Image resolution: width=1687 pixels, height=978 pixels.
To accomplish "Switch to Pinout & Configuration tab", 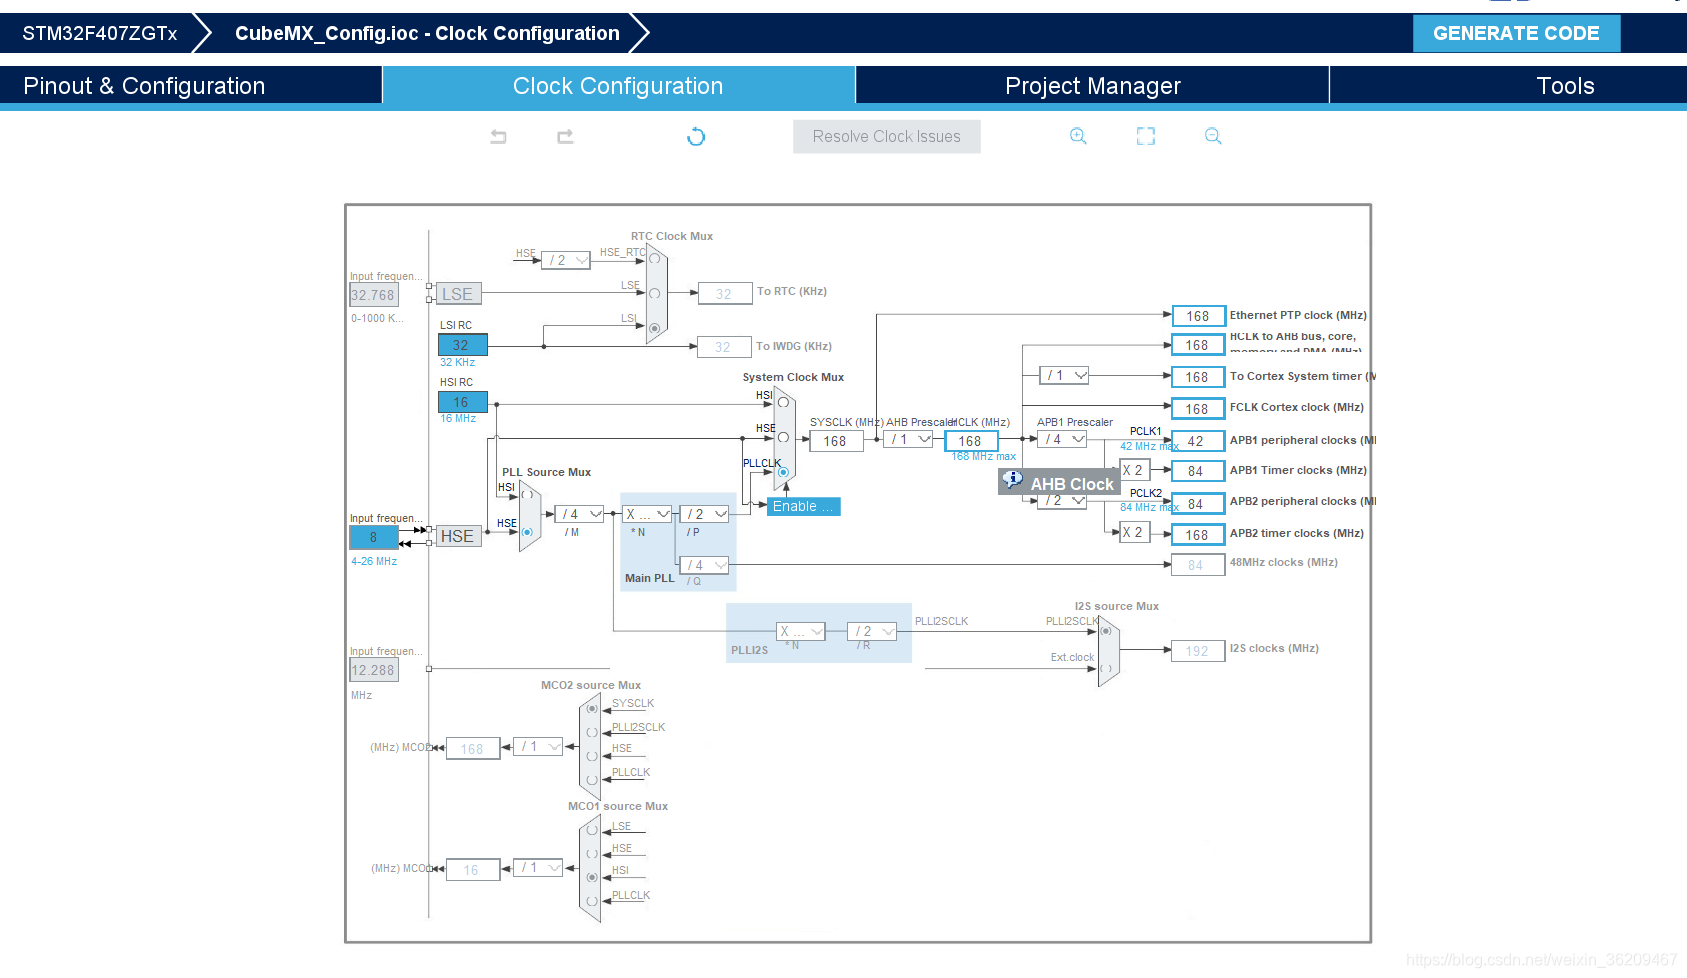I will point(191,86).
